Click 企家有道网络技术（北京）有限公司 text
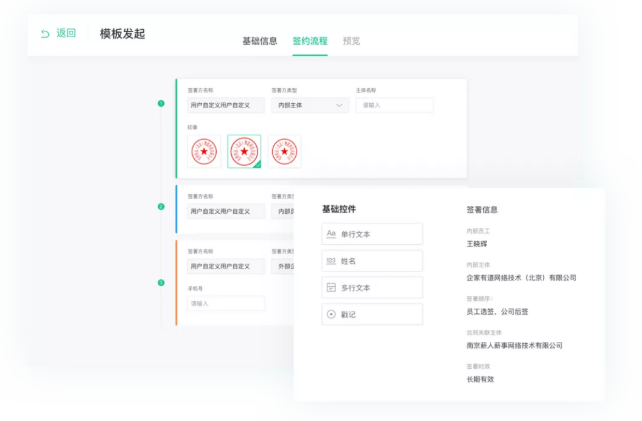 521,278
